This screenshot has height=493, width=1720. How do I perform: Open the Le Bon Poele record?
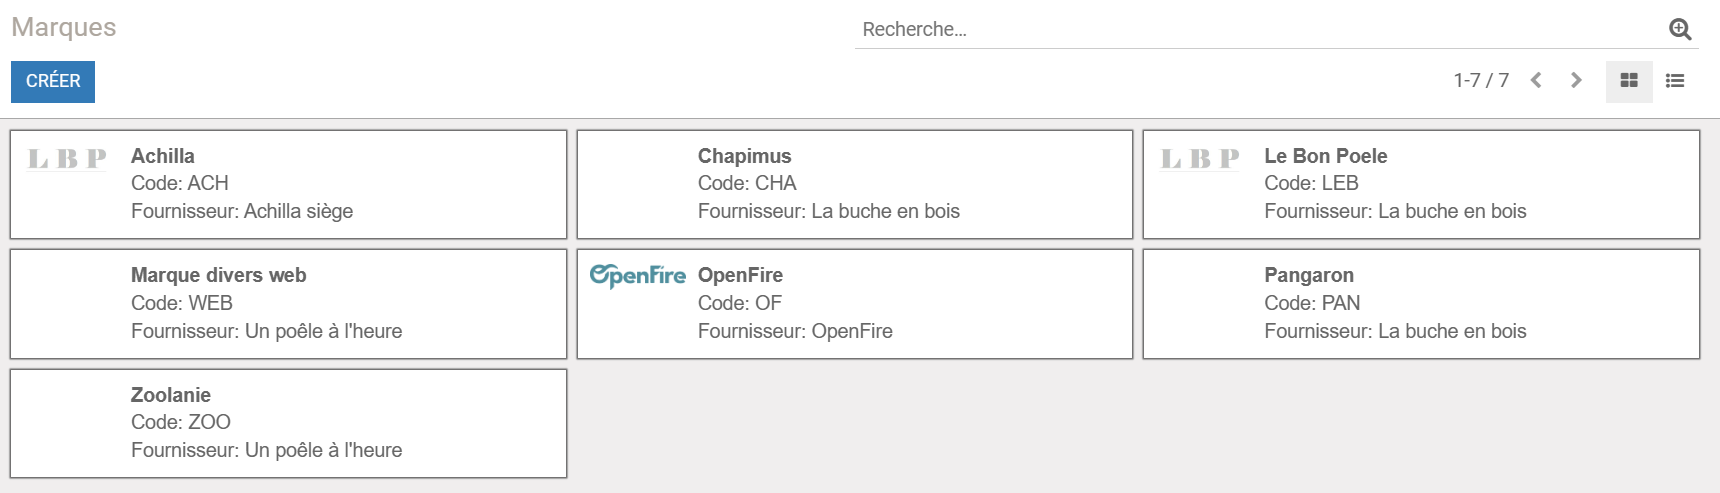pos(1421,184)
